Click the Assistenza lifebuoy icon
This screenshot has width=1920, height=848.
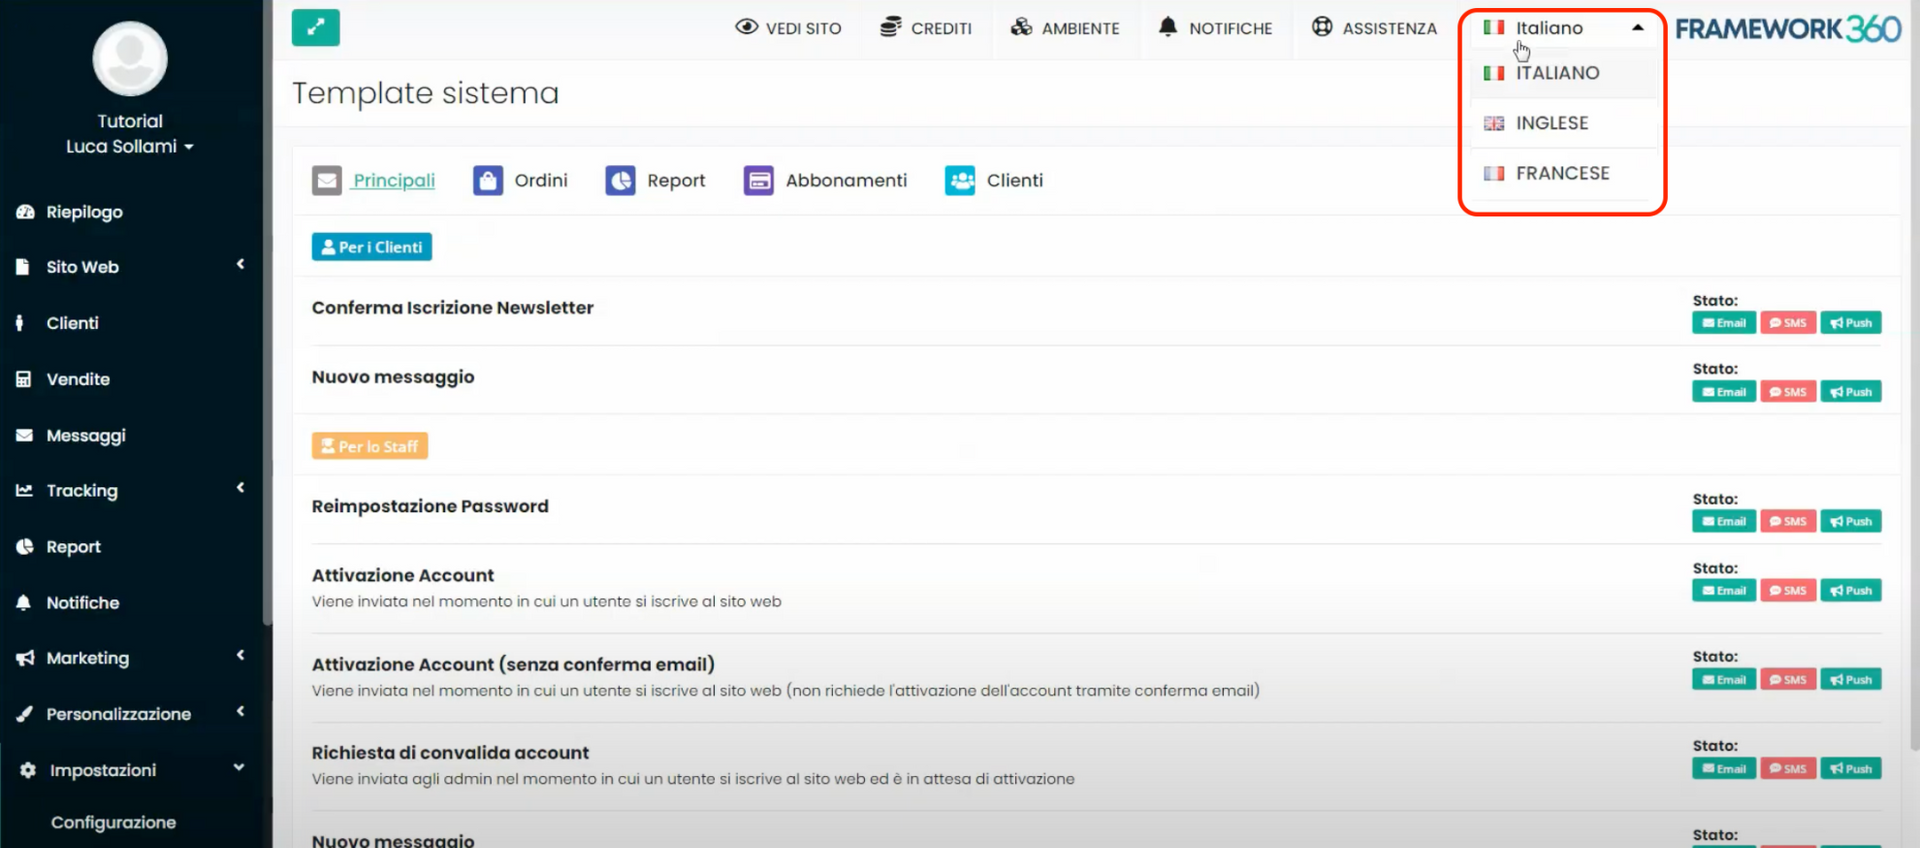pyautogui.click(x=1322, y=27)
